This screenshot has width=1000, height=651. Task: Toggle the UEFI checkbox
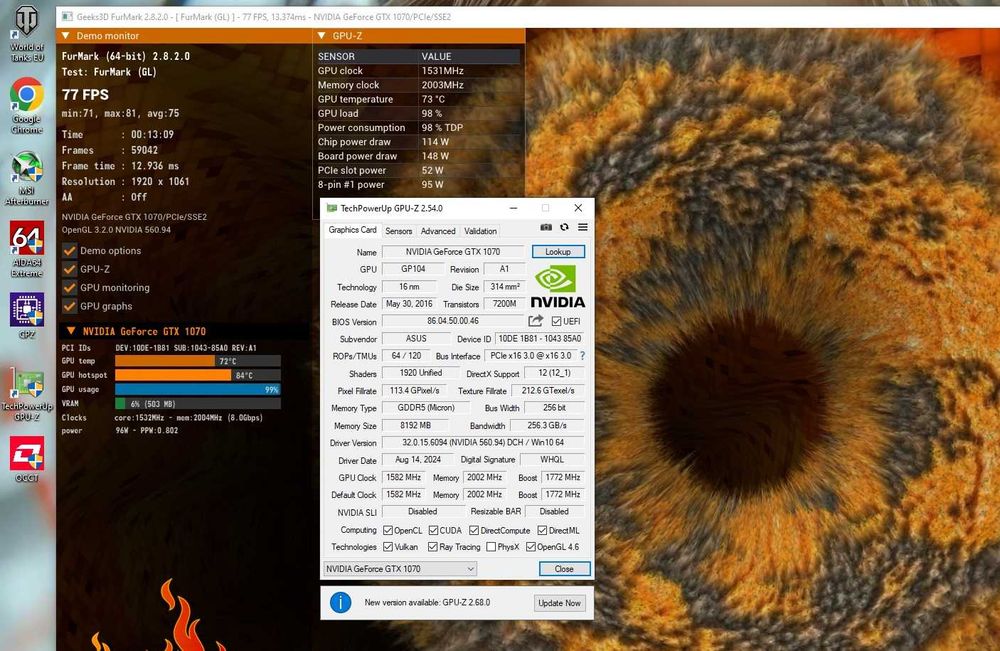coord(556,321)
